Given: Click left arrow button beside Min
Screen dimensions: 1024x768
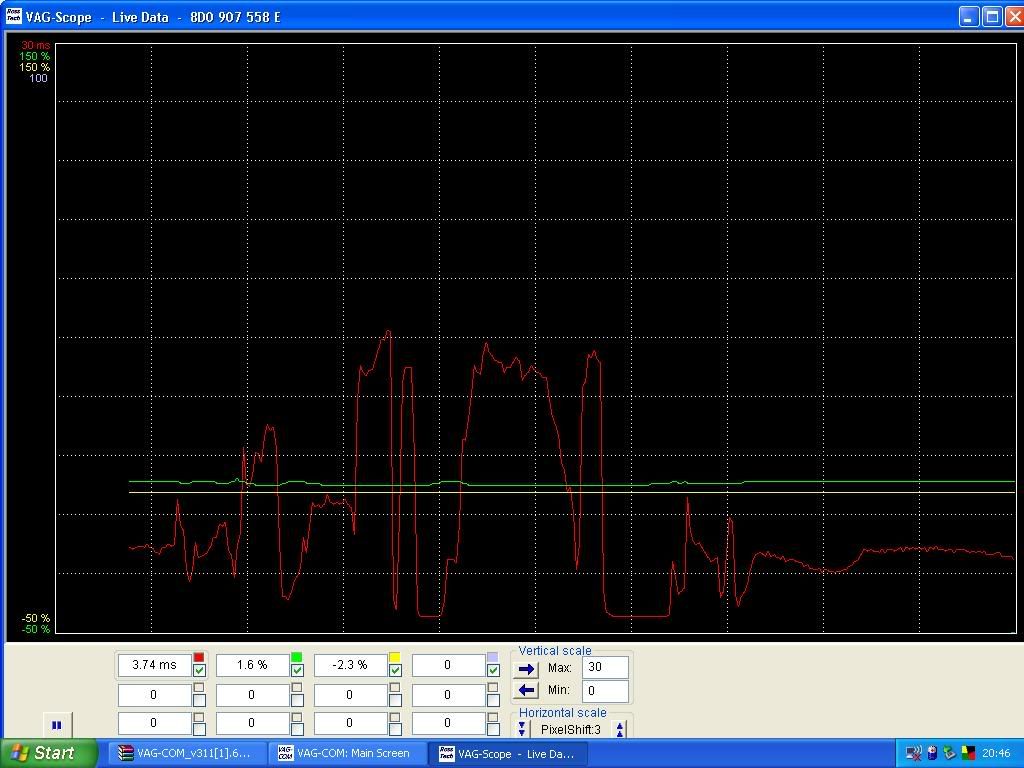Looking at the screenshot, I should pos(527,690).
